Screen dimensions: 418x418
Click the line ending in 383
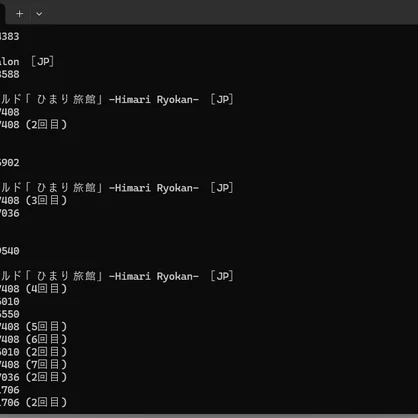[10, 36]
